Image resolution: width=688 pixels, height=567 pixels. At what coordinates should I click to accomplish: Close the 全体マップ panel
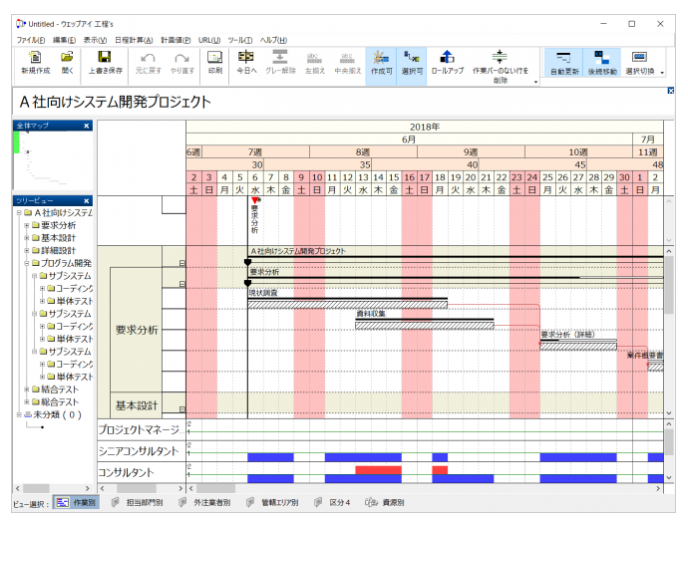tap(86, 126)
